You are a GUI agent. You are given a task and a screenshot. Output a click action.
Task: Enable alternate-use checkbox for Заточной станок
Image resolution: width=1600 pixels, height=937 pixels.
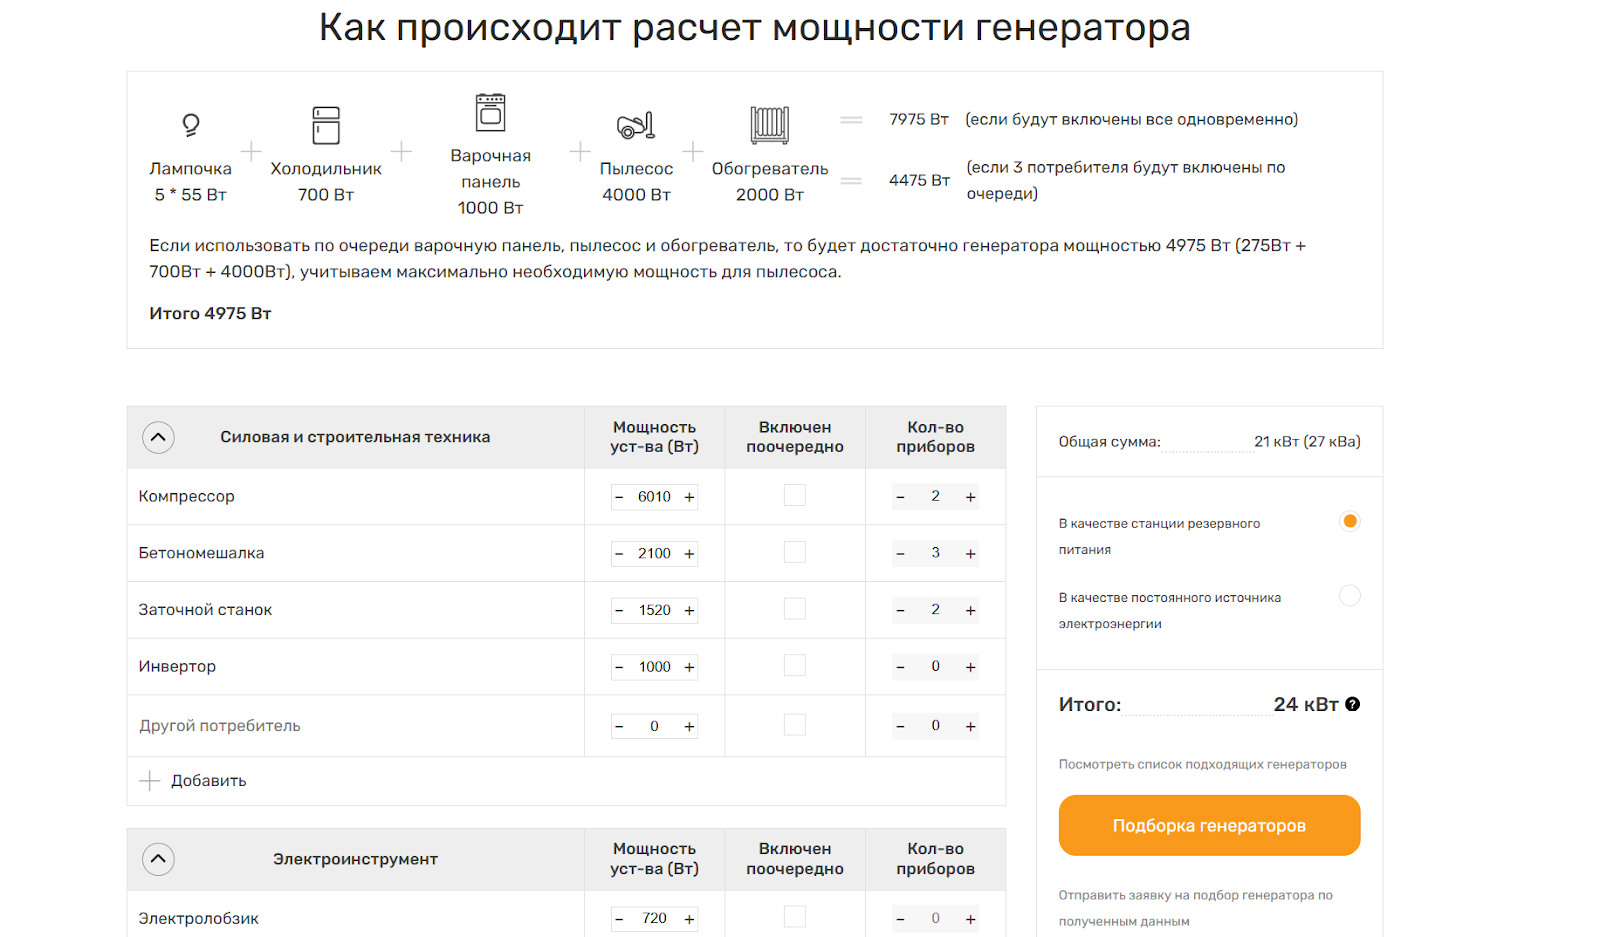[795, 609]
